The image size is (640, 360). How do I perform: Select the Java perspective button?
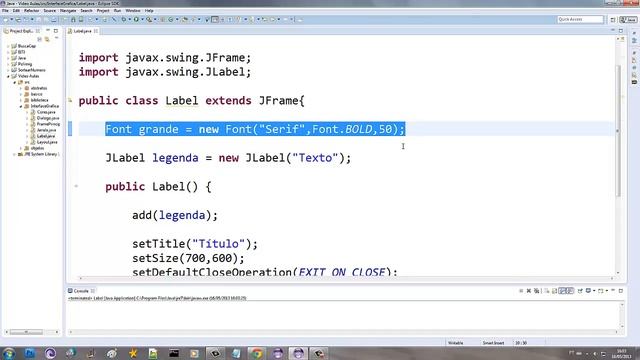(x=628, y=20)
